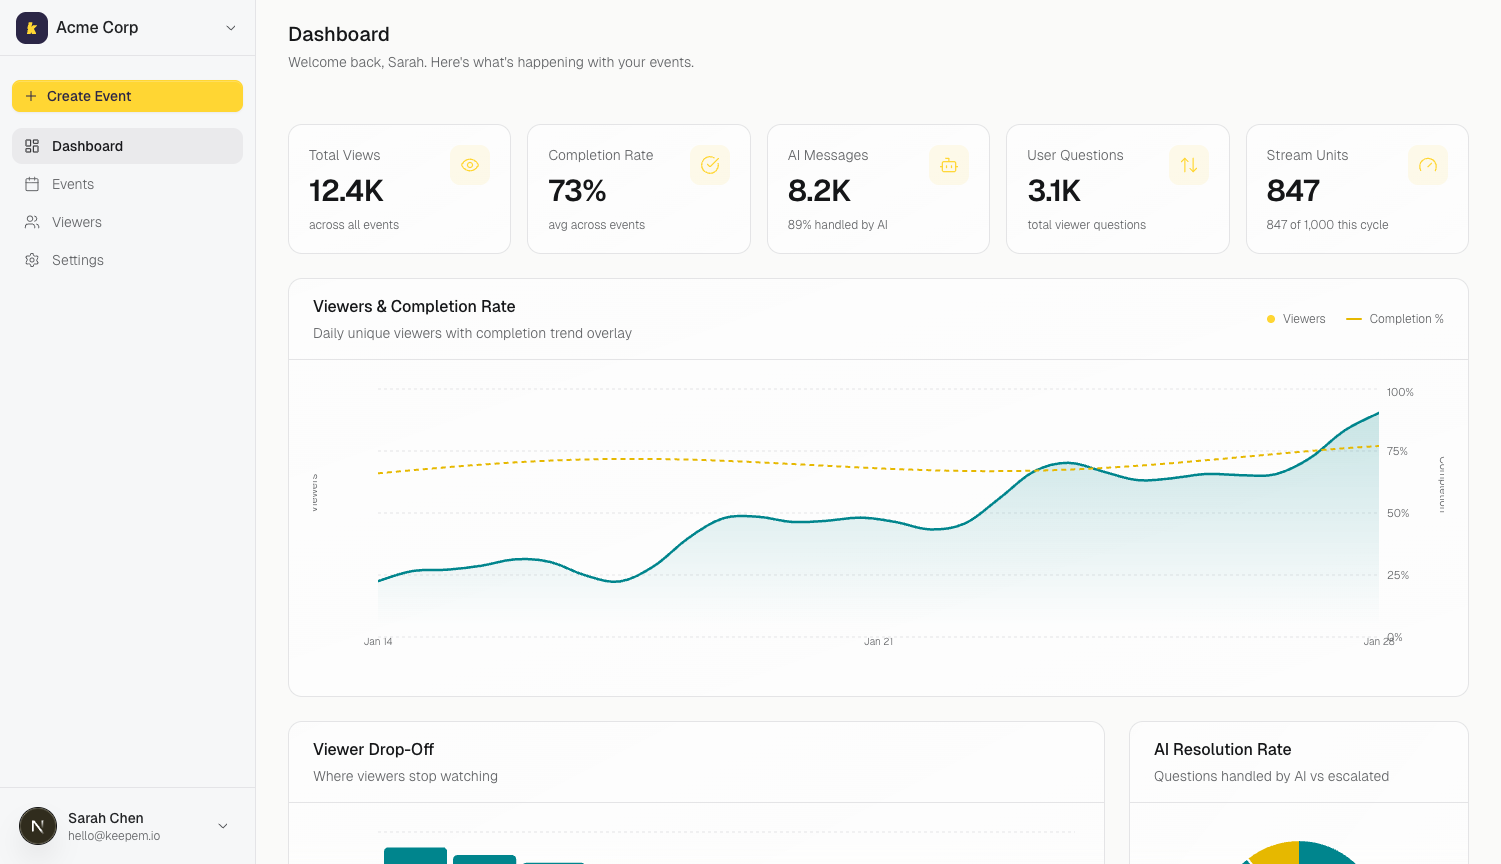Expand the chevron next to hello@keepem.io
The image size is (1501, 864).
221,825
